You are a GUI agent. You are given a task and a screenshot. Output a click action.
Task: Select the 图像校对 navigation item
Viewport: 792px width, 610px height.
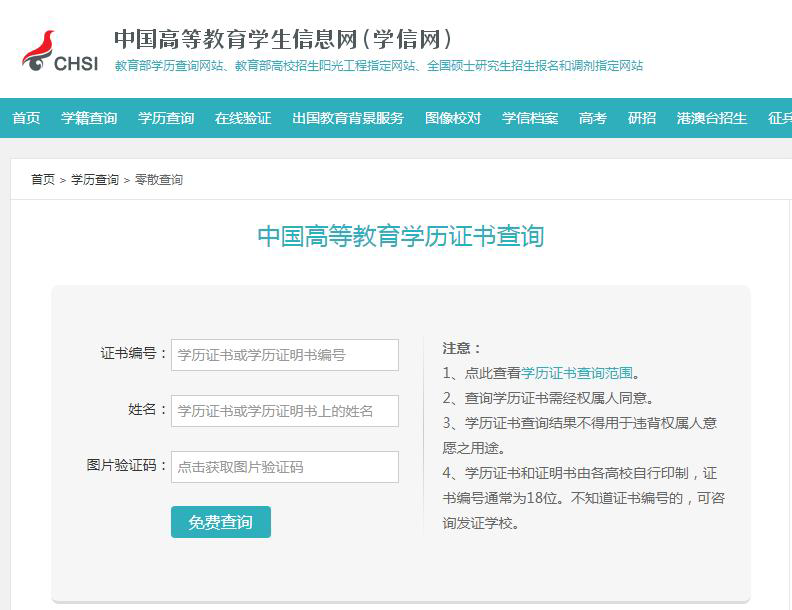453,118
